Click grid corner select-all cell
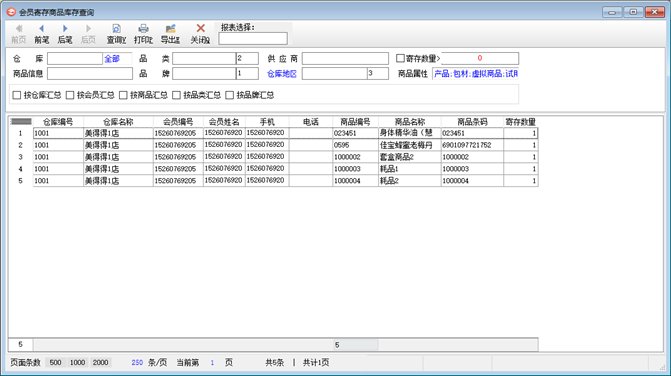Viewport: 671px width, 376px height. click(x=21, y=122)
